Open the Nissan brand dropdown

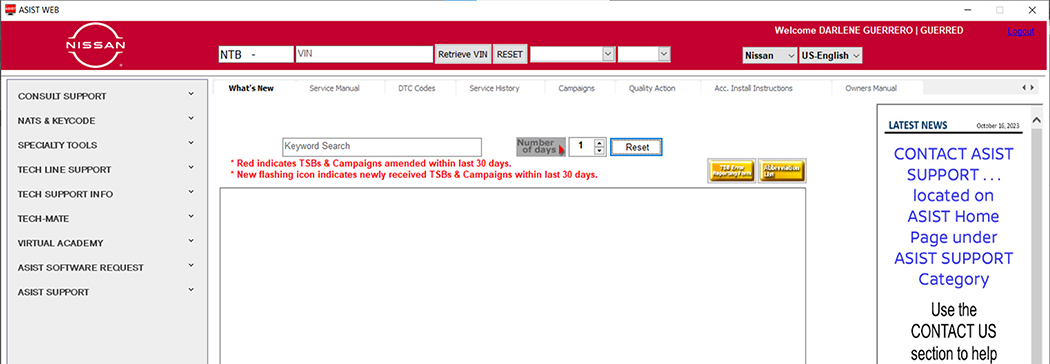pos(769,56)
